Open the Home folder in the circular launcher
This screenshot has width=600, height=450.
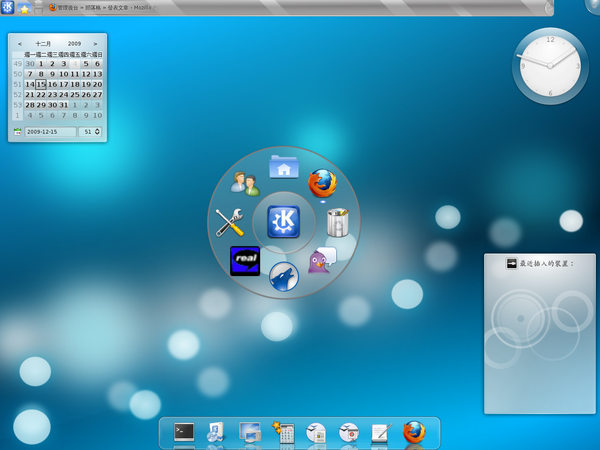(x=284, y=167)
